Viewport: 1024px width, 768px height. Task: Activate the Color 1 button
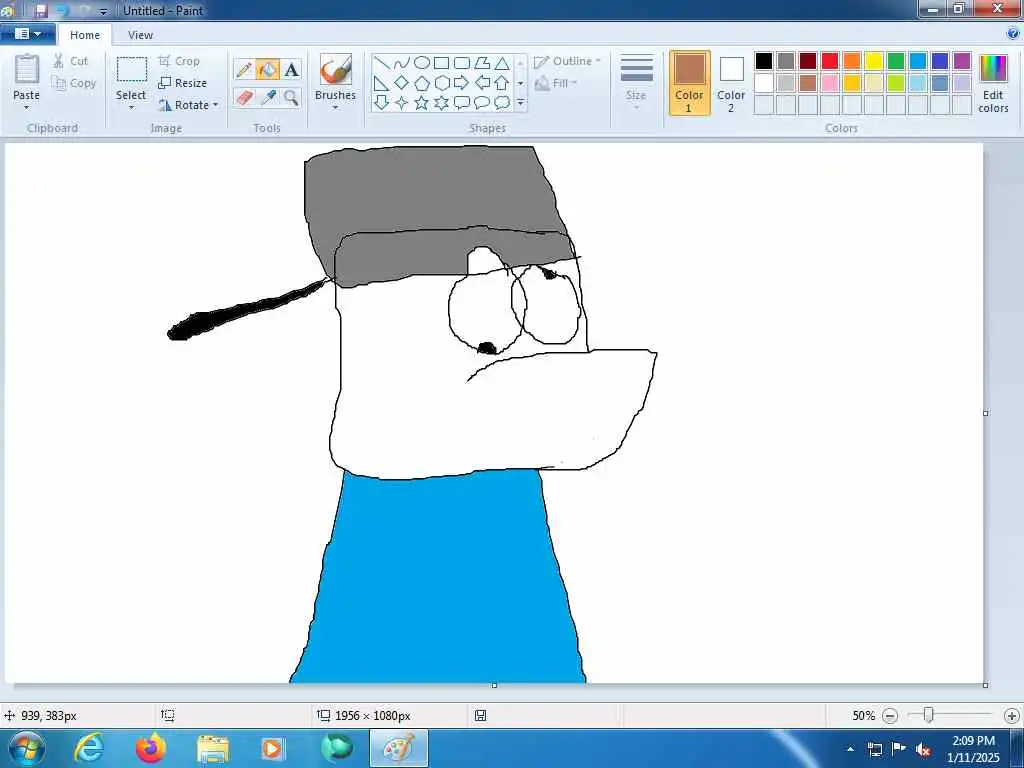[690, 83]
